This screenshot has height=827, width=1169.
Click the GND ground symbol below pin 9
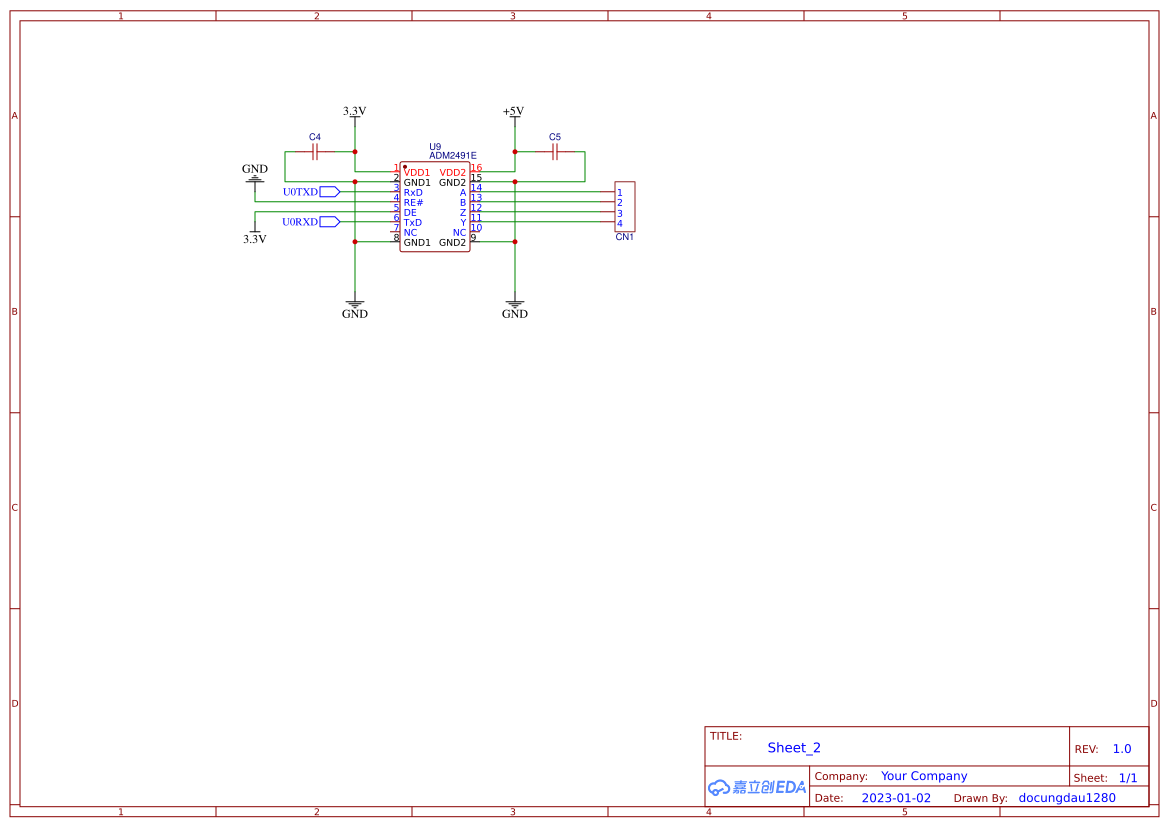pyautogui.click(x=514, y=302)
